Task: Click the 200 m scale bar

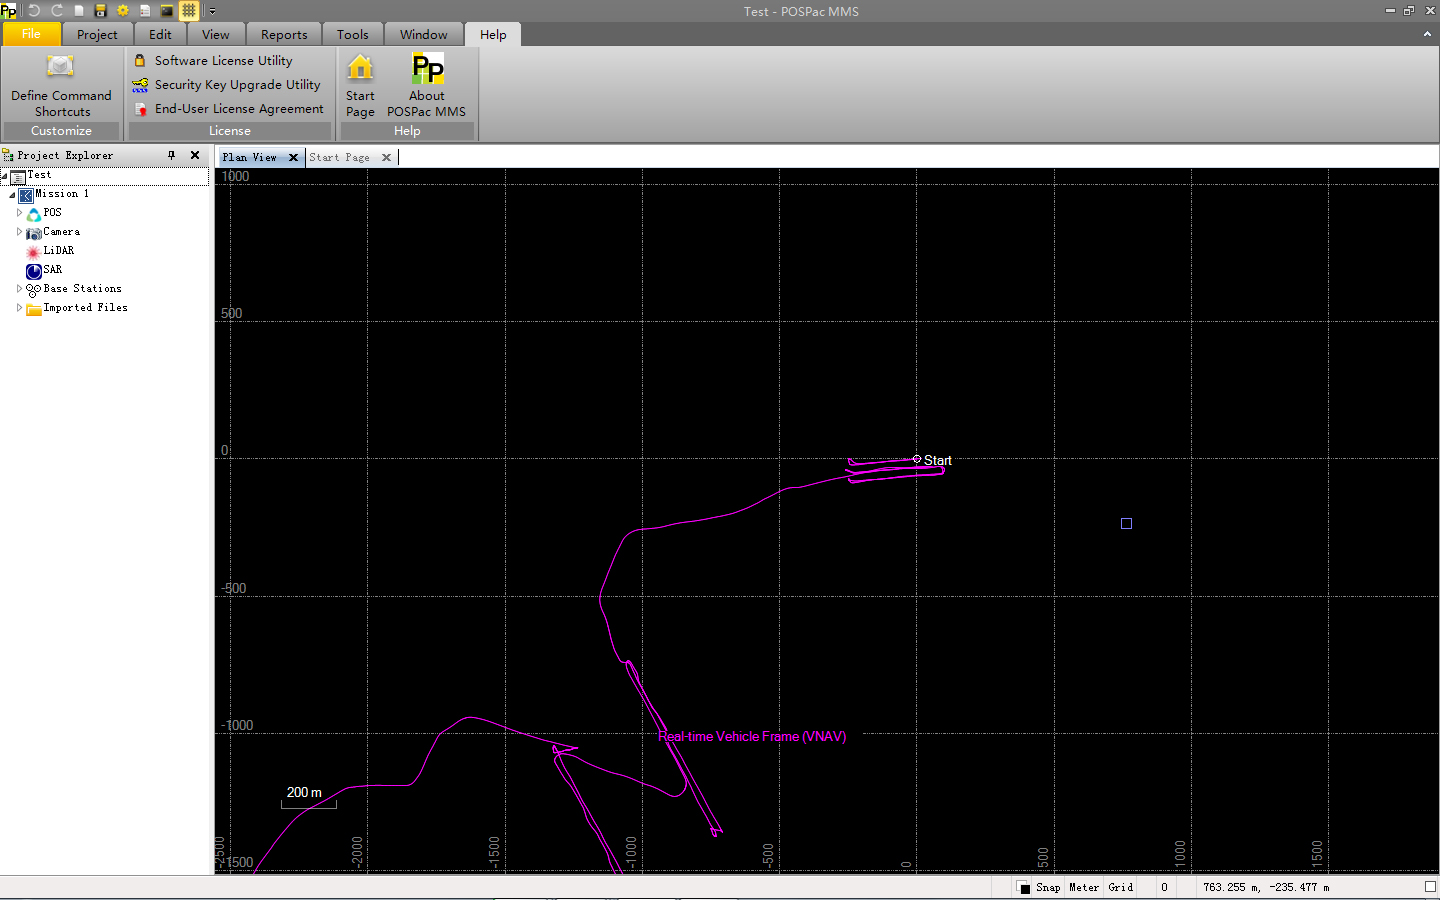Action: (308, 797)
